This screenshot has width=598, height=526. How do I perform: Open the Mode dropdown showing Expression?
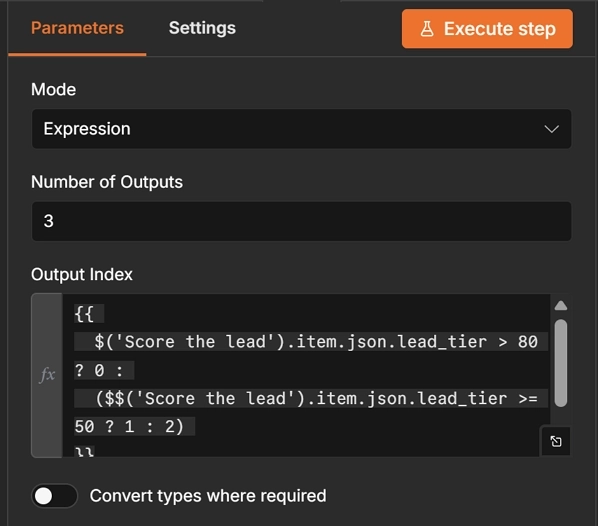tap(301, 129)
